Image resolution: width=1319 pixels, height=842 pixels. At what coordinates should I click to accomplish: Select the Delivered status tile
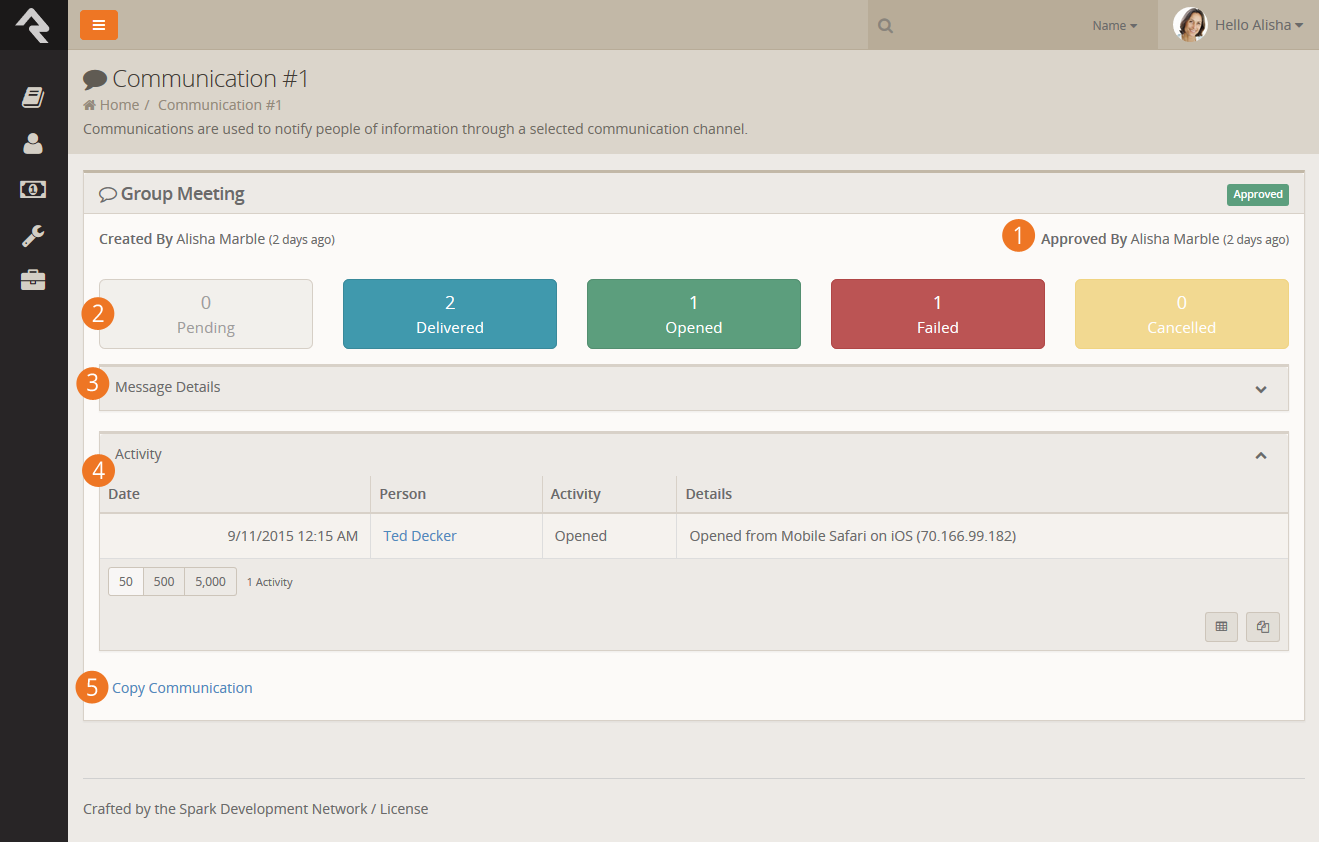[x=450, y=314]
